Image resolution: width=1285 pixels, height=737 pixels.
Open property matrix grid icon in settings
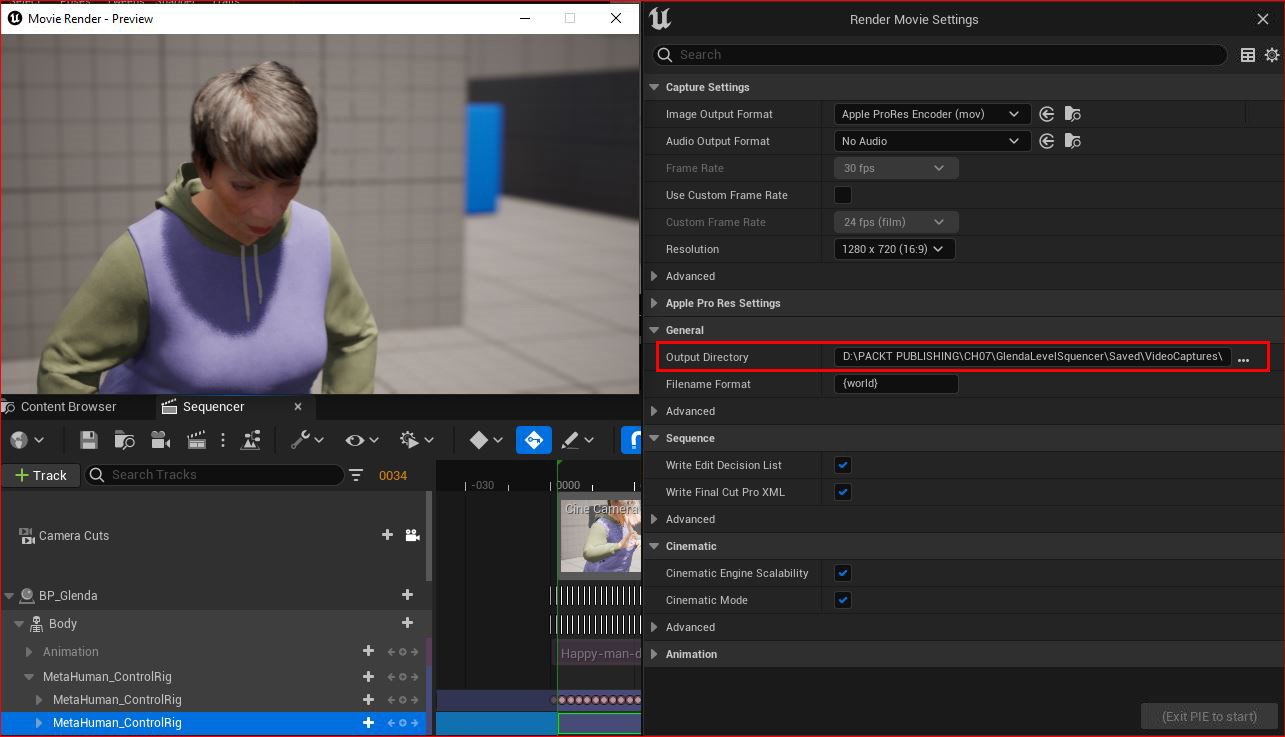coord(1248,55)
